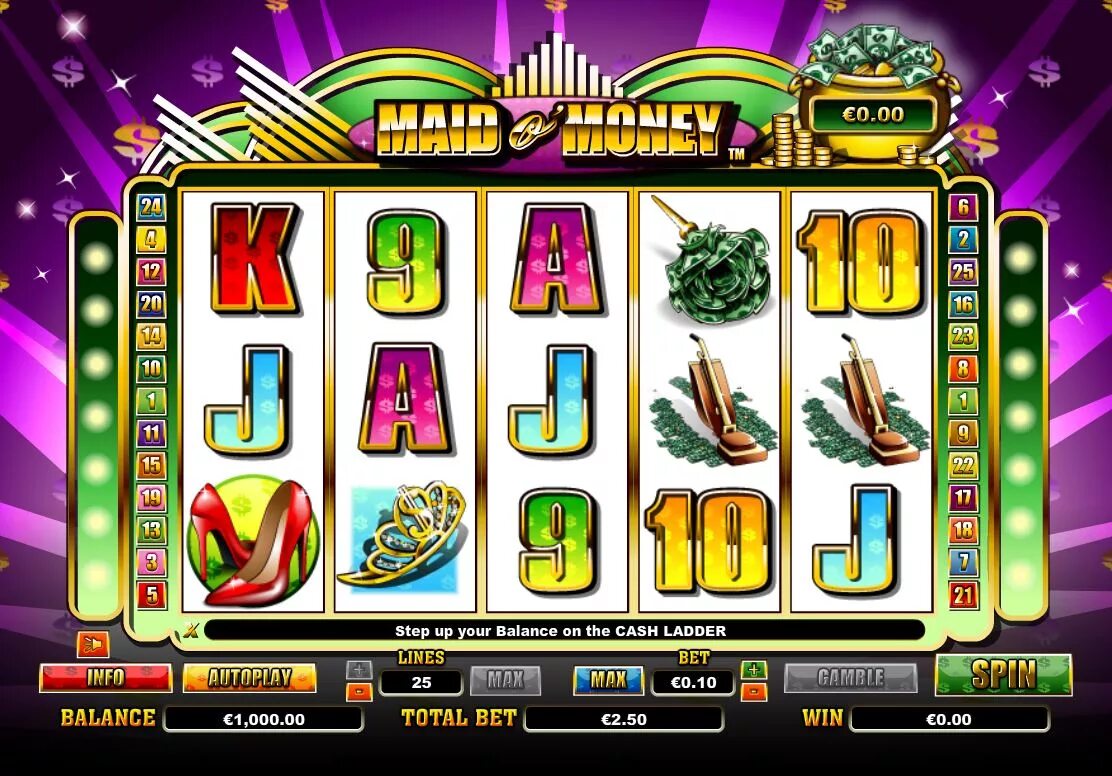
Task: Click the diamond tiara symbol
Action: (404, 537)
